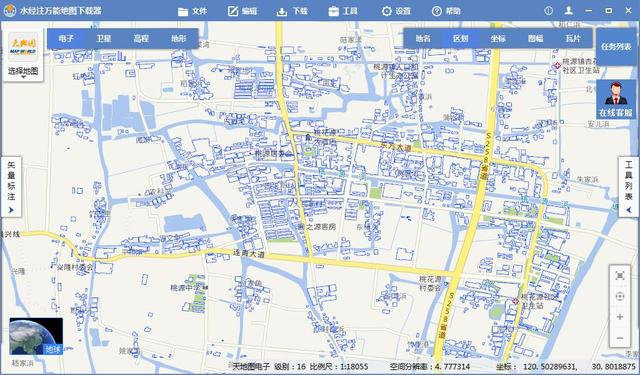This screenshot has height=375, width=640.
Task: Expand the 矢量标注 side panel
Action: tap(11, 187)
